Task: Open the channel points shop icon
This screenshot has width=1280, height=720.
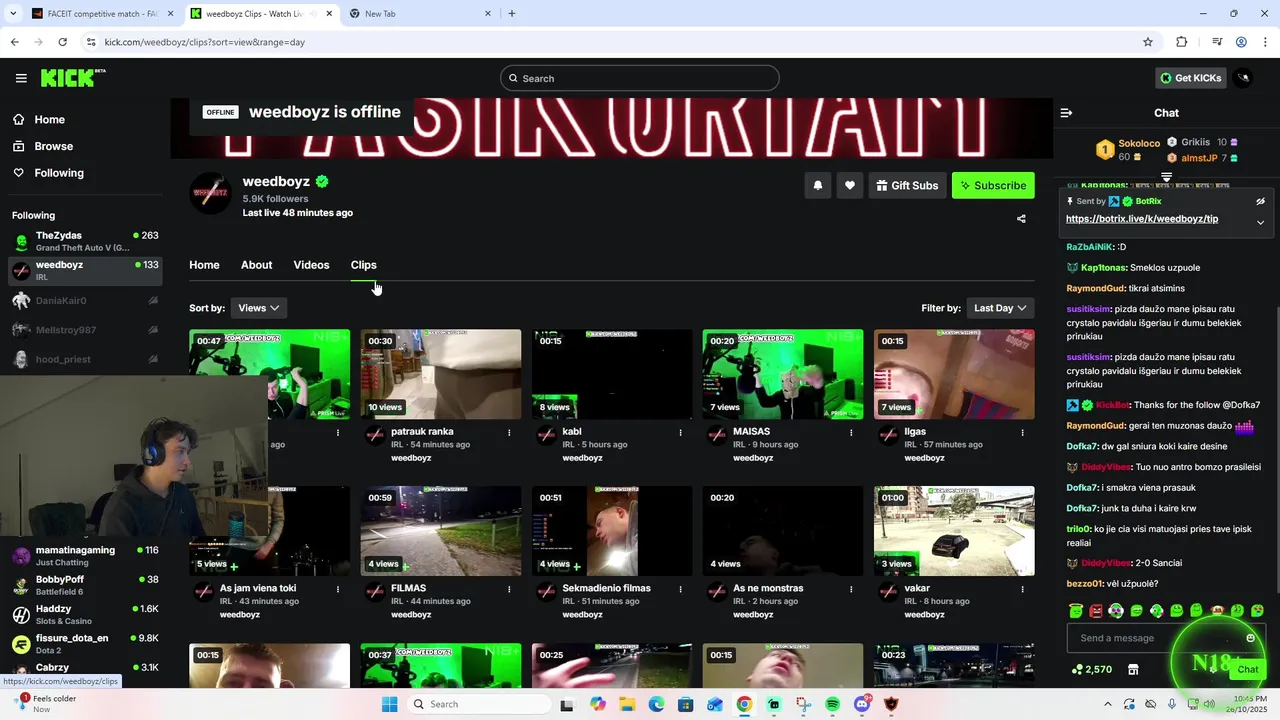Action: click(x=1133, y=669)
